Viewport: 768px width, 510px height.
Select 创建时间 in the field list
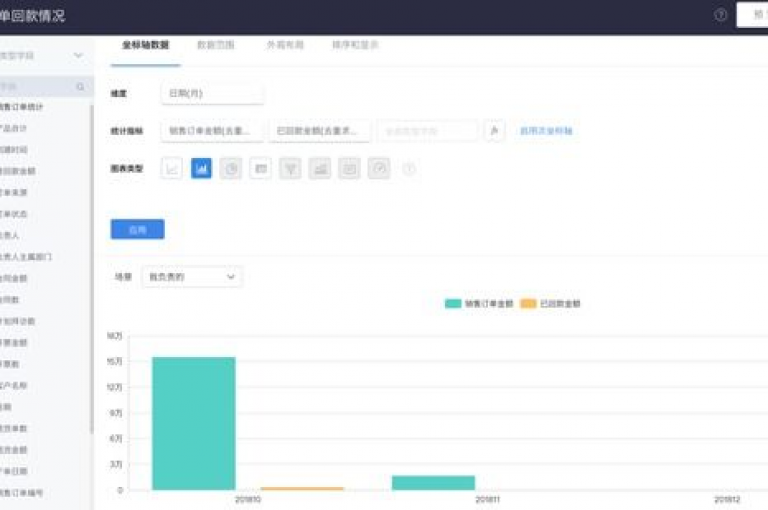point(14,150)
